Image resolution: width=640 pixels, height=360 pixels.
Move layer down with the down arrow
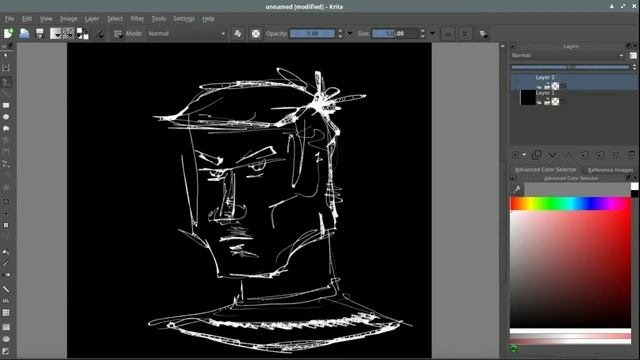tap(552, 155)
